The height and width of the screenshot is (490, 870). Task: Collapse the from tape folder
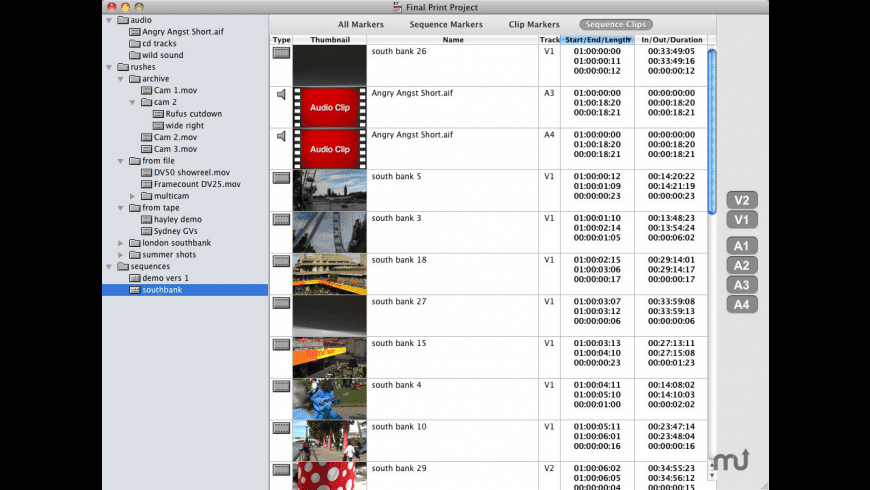[121, 208]
